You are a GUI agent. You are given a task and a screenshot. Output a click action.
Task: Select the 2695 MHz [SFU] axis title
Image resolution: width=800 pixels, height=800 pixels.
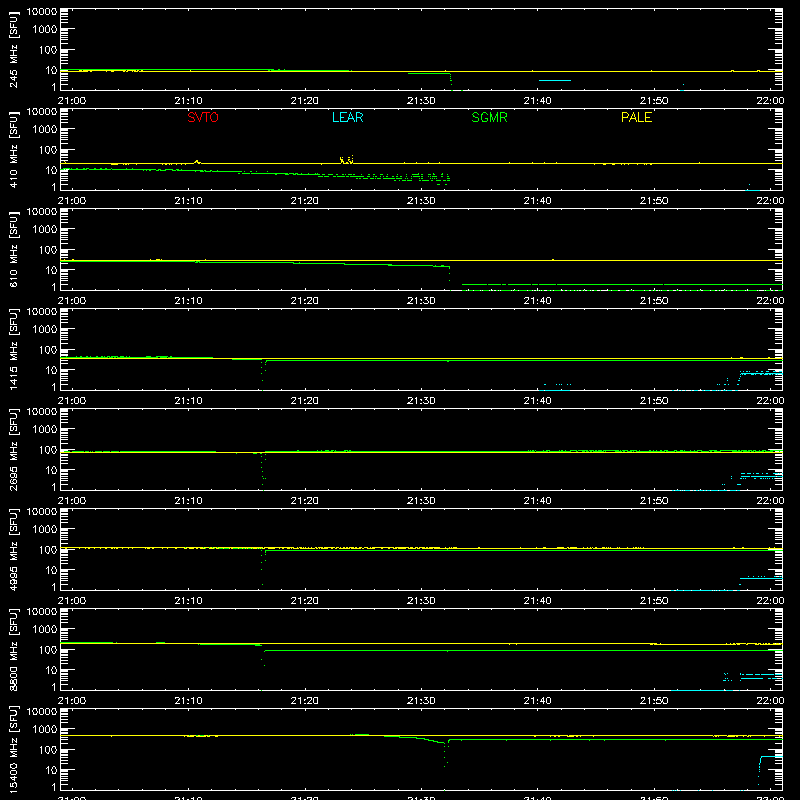[x=14, y=450]
